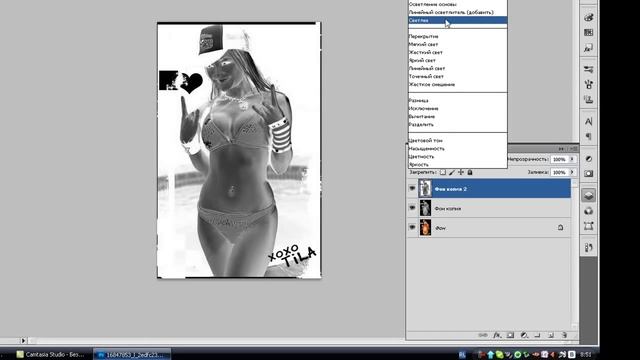The height and width of the screenshot is (360, 640).
Task: Click the lock icon on Фон layer
Action: [560, 227]
